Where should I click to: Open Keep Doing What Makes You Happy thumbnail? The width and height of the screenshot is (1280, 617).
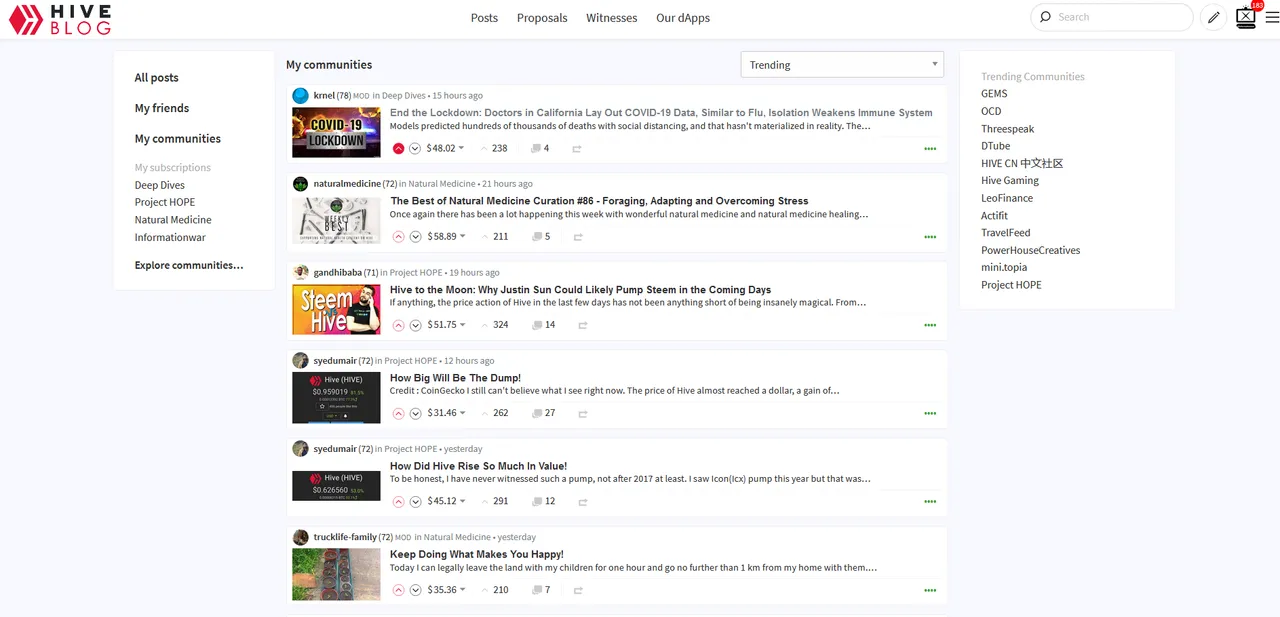pos(336,574)
